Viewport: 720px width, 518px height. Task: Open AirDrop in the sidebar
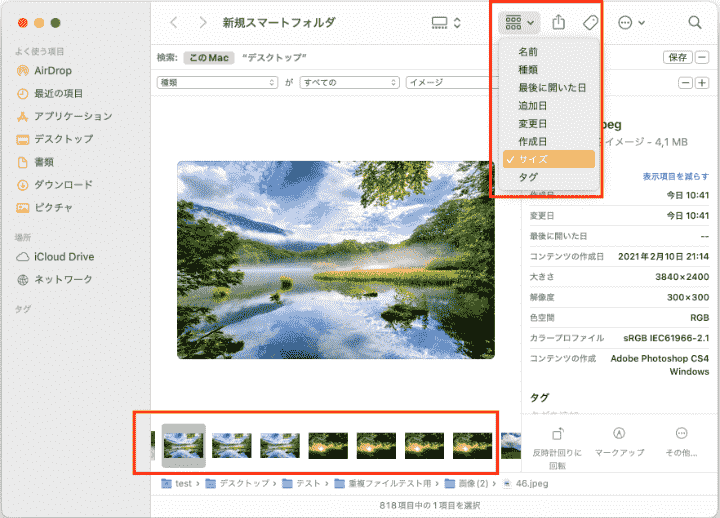(51, 71)
